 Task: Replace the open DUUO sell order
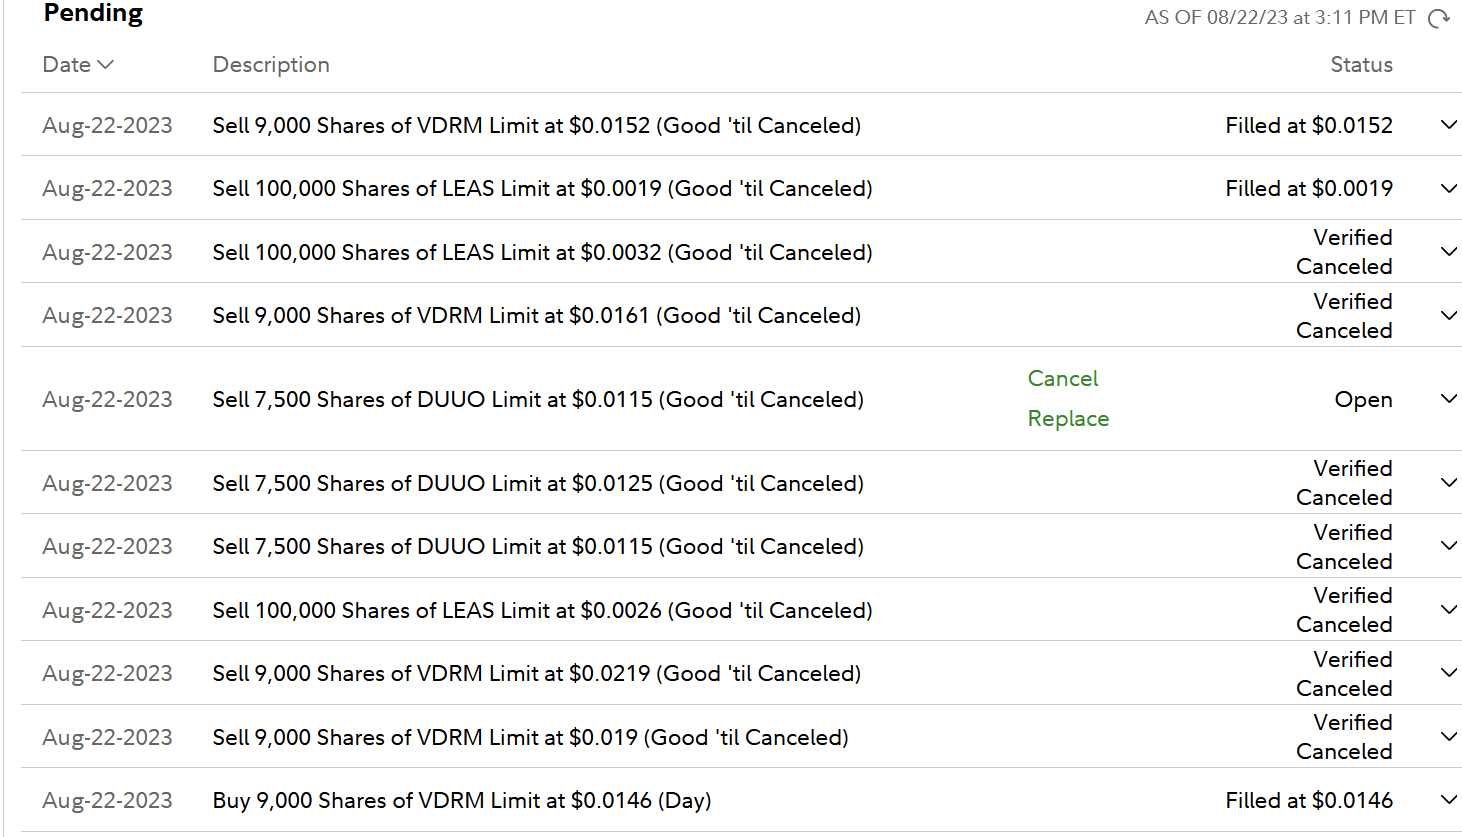click(x=1068, y=419)
